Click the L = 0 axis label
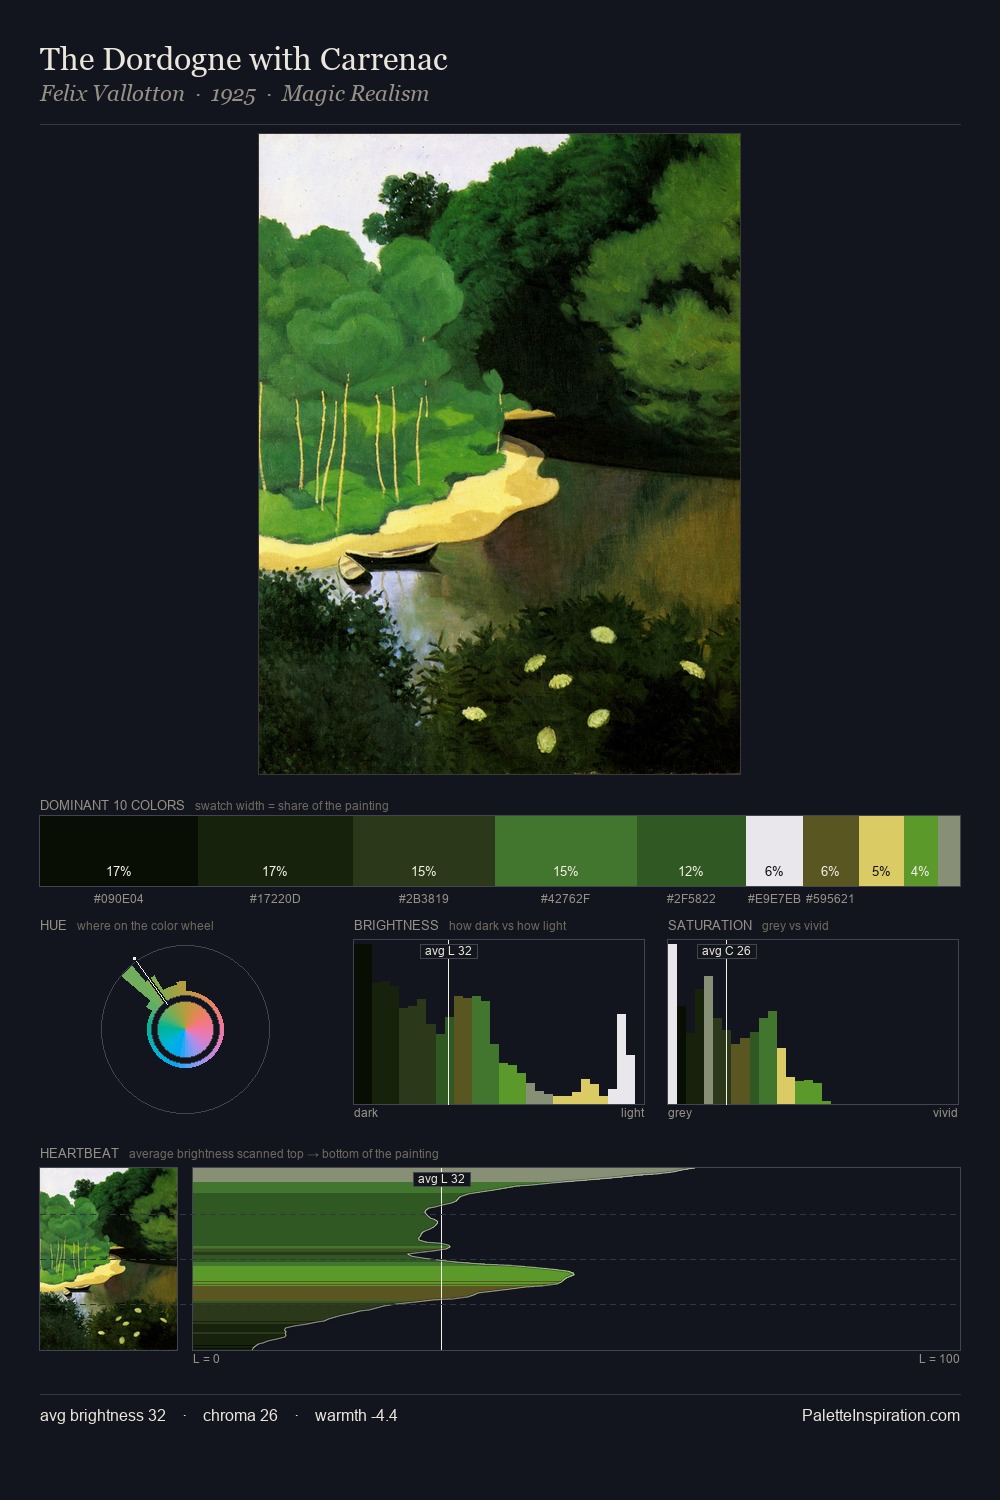 click(x=206, y=1359)
